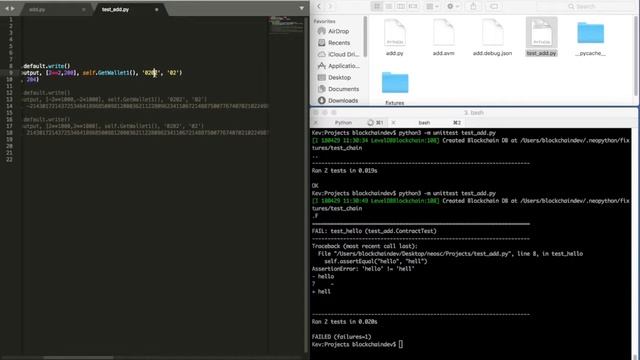
Task: Switch Finder to icon view
Action: (x=377, y=6)
